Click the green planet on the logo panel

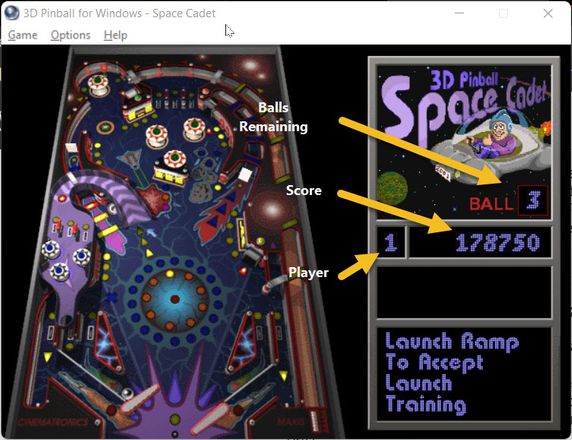[391, 188]
